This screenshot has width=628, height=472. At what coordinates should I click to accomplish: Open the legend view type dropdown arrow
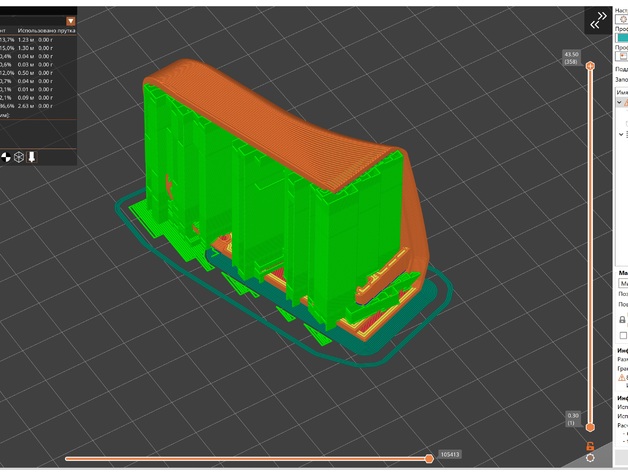[x=70, y=20]
